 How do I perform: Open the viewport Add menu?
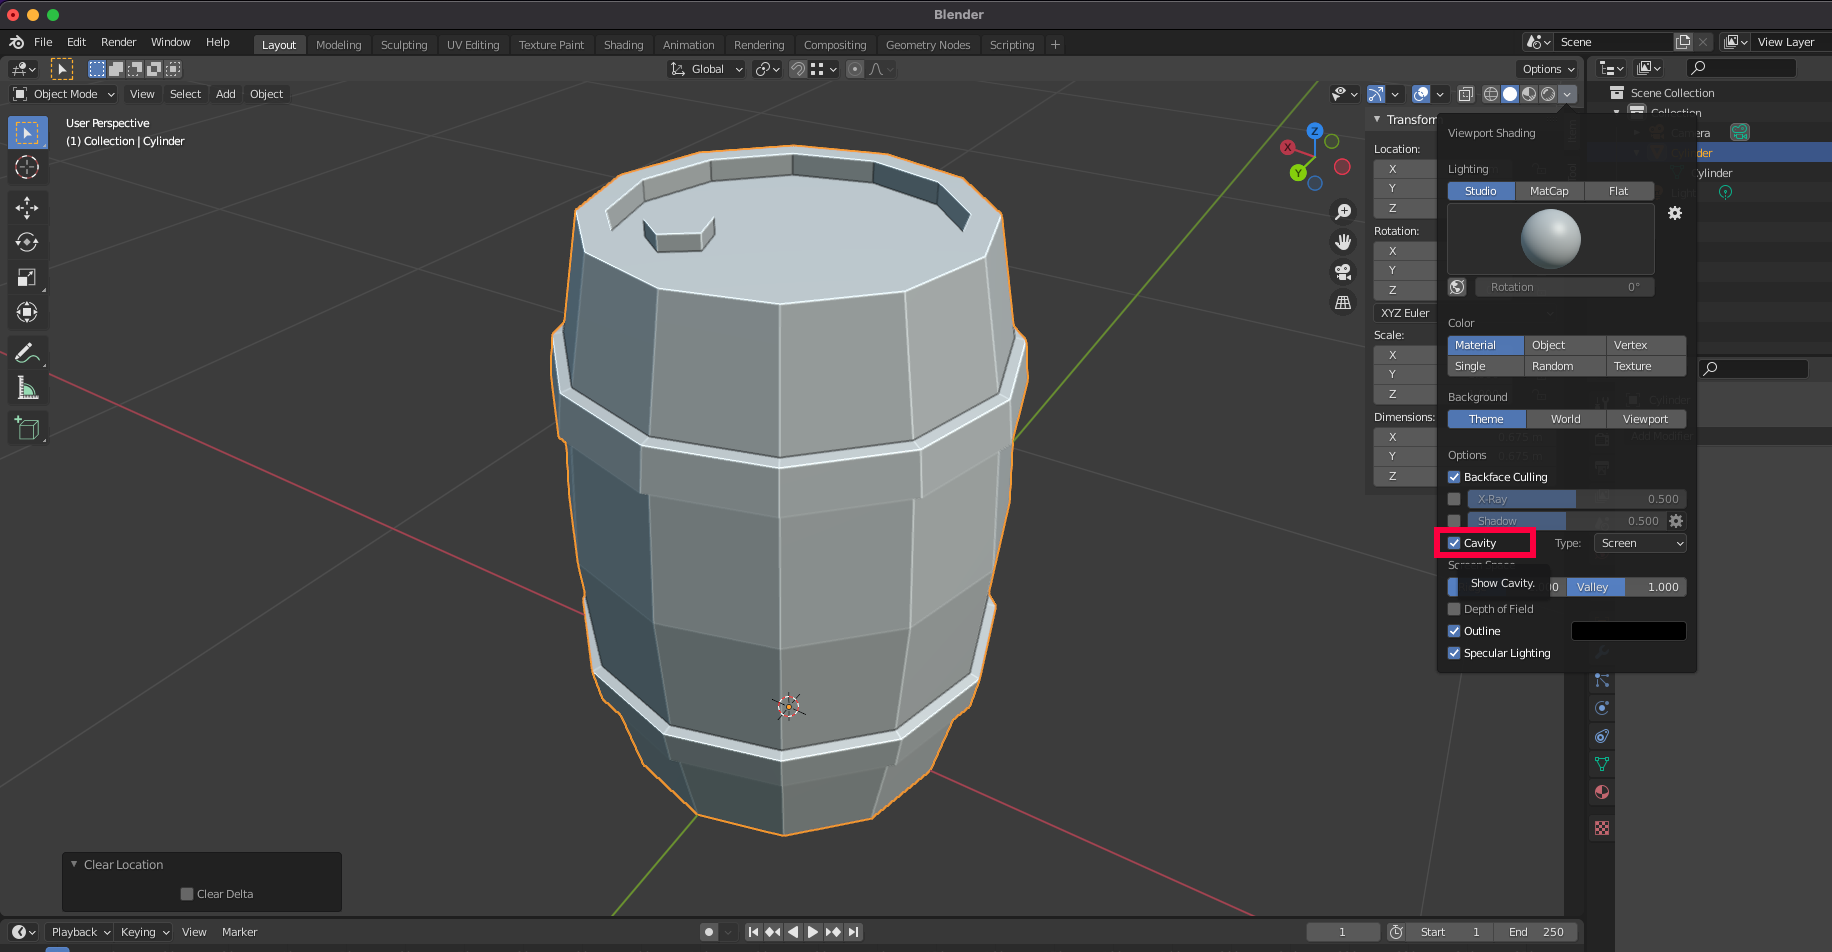point(226,94)
